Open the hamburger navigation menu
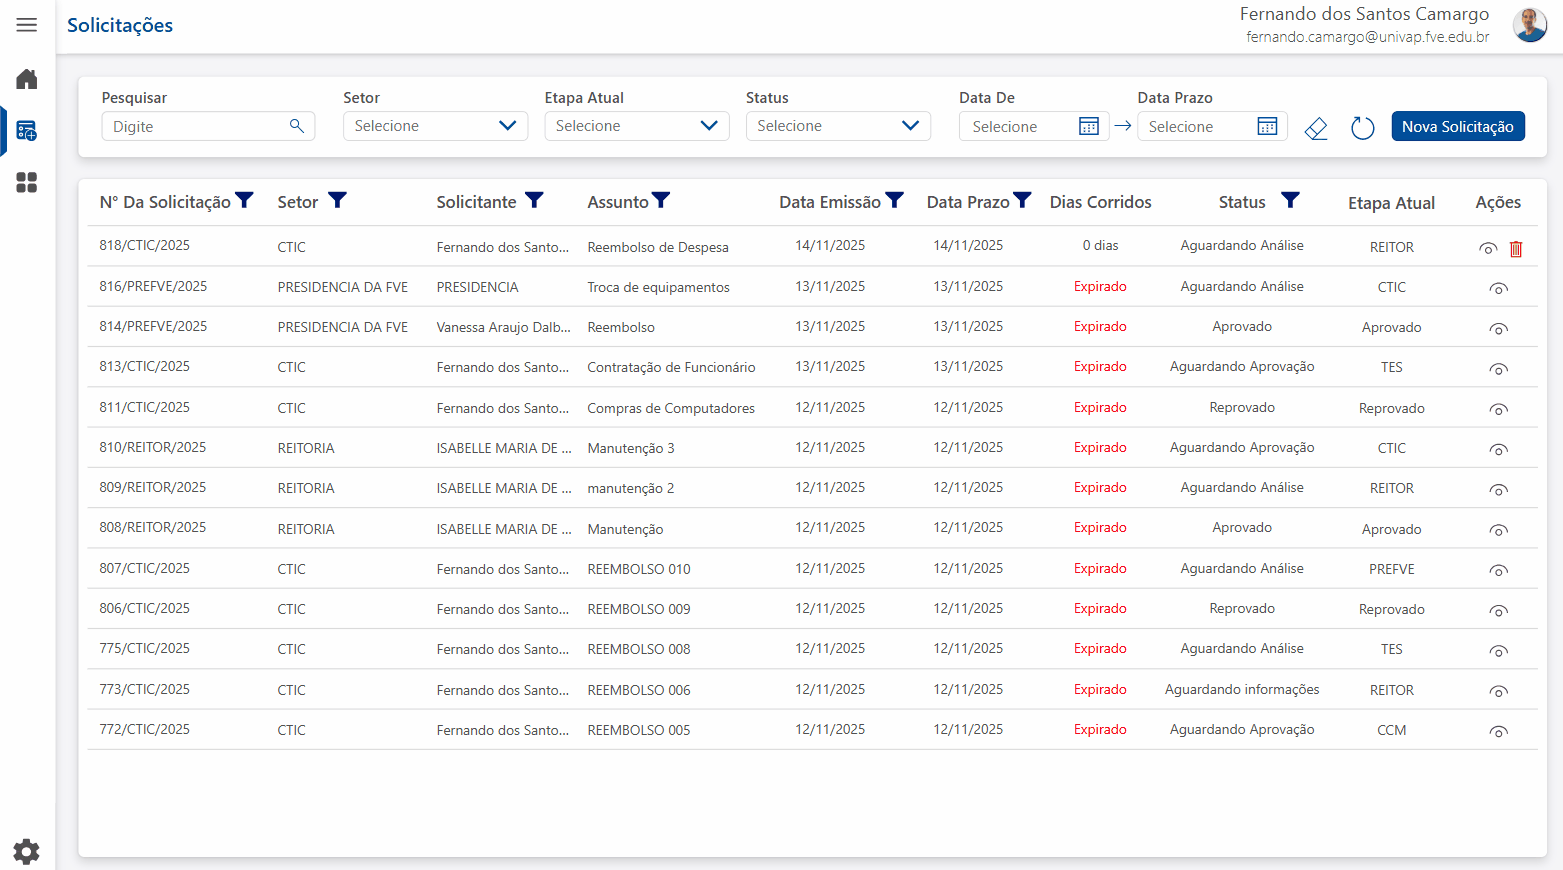This screenshot has width=1563, height=870. pos(27,25)
